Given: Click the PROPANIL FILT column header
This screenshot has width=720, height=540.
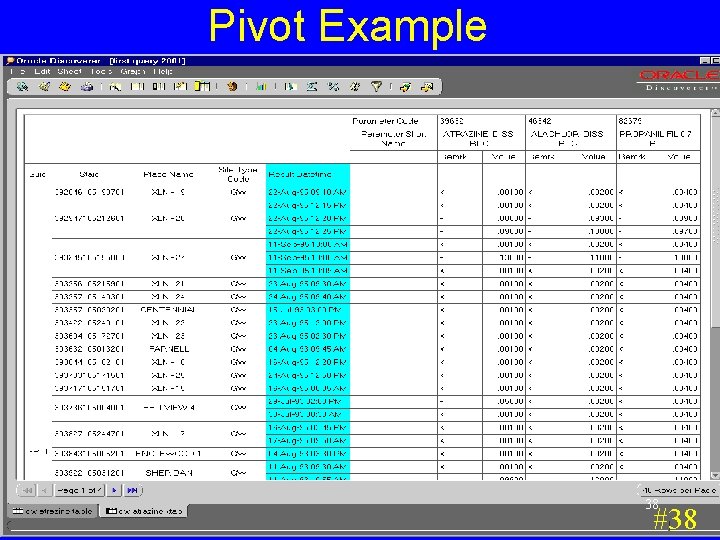Looking at the screenshot, I should point(655,139).
